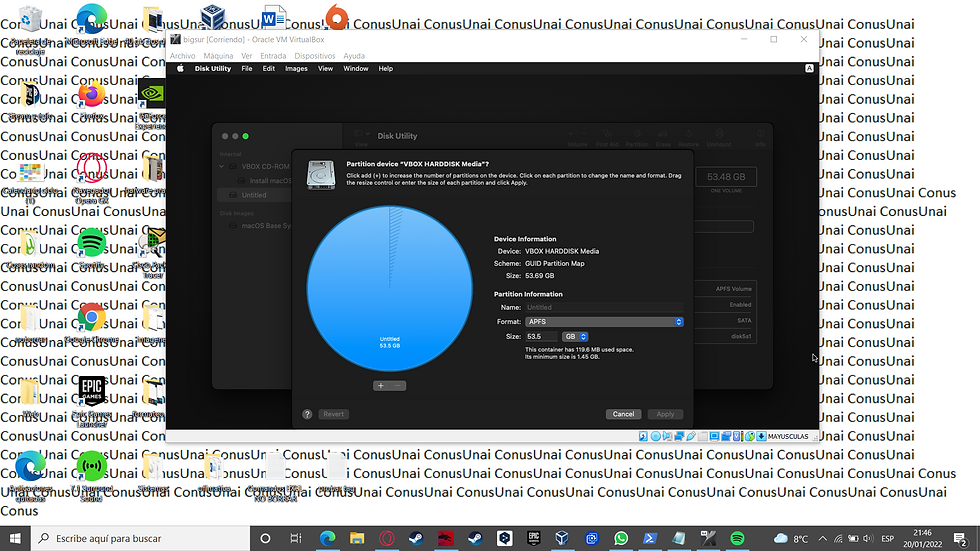
Task: Open Google Chrome desktop shortcut
Action: click(91, 317)
